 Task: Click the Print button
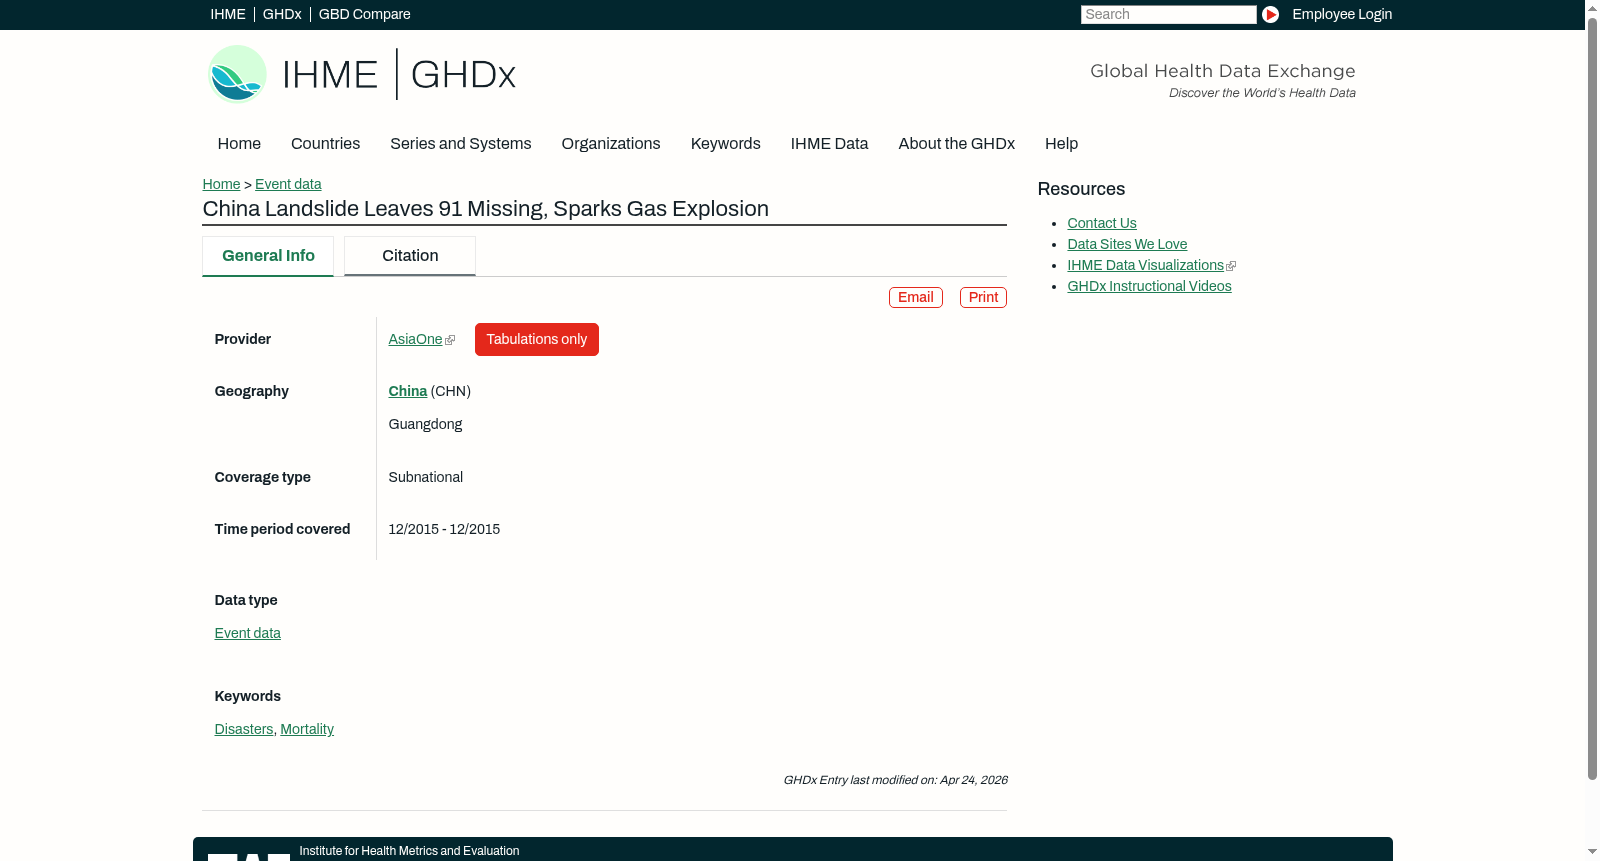(x=983, y=297)
